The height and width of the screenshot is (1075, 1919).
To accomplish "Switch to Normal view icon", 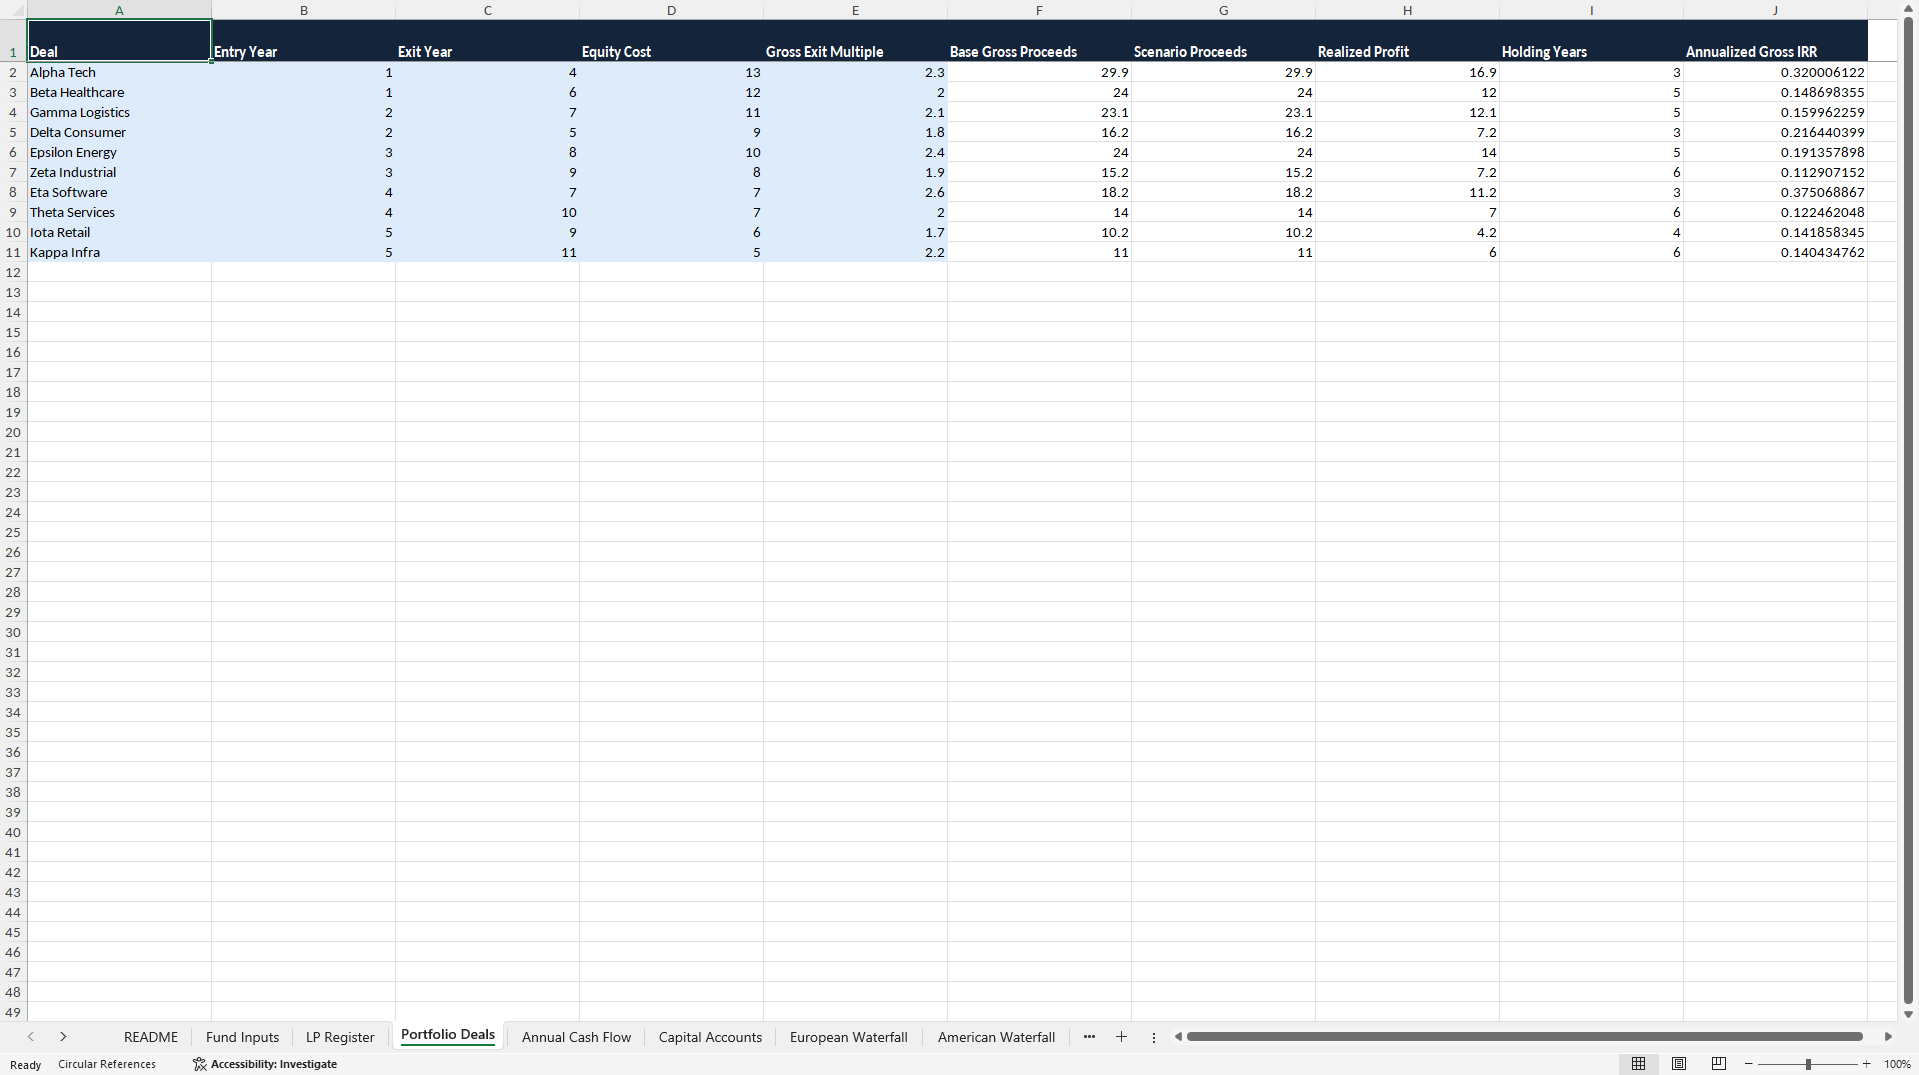I will 1638,1064.
